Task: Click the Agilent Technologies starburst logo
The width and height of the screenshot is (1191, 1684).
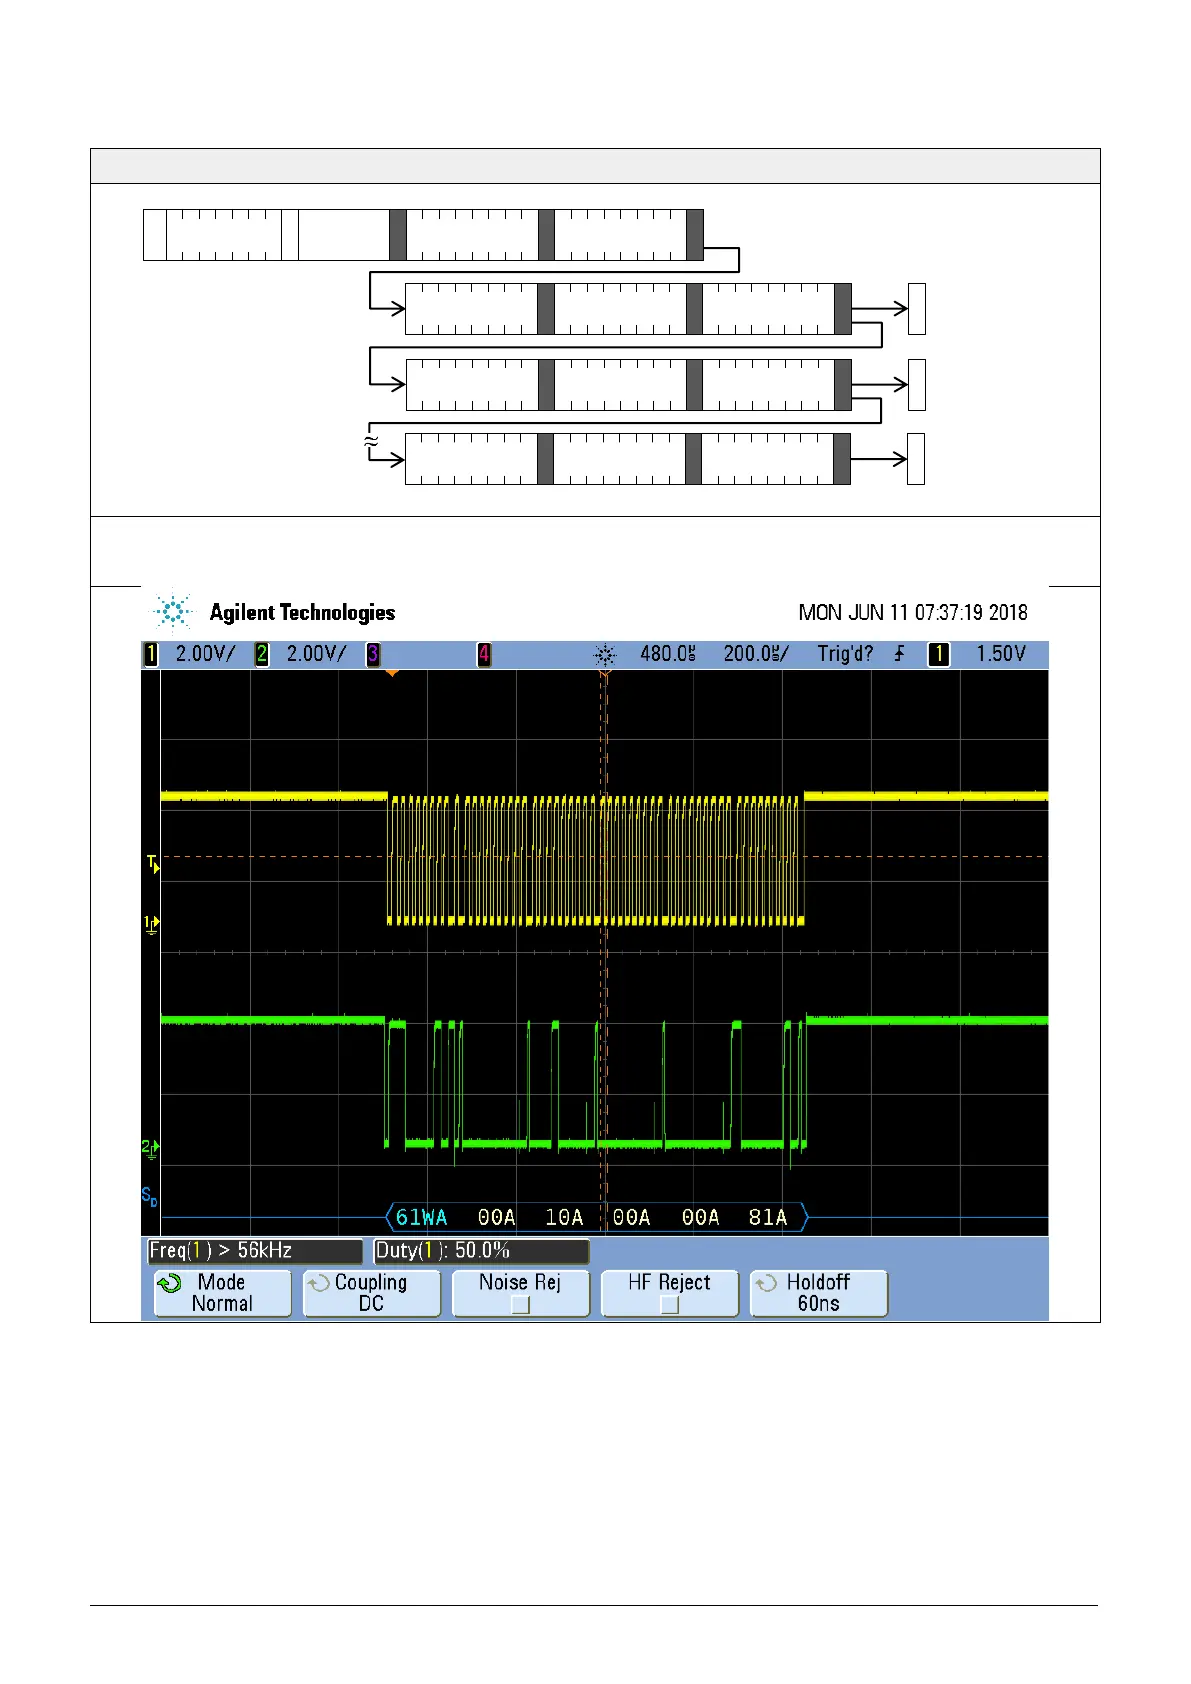Action: 173,612
